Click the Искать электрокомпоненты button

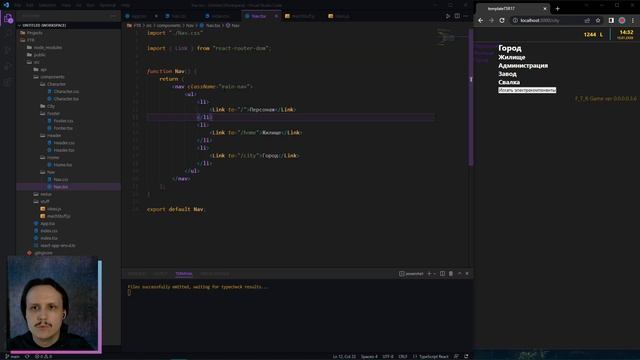527,90
